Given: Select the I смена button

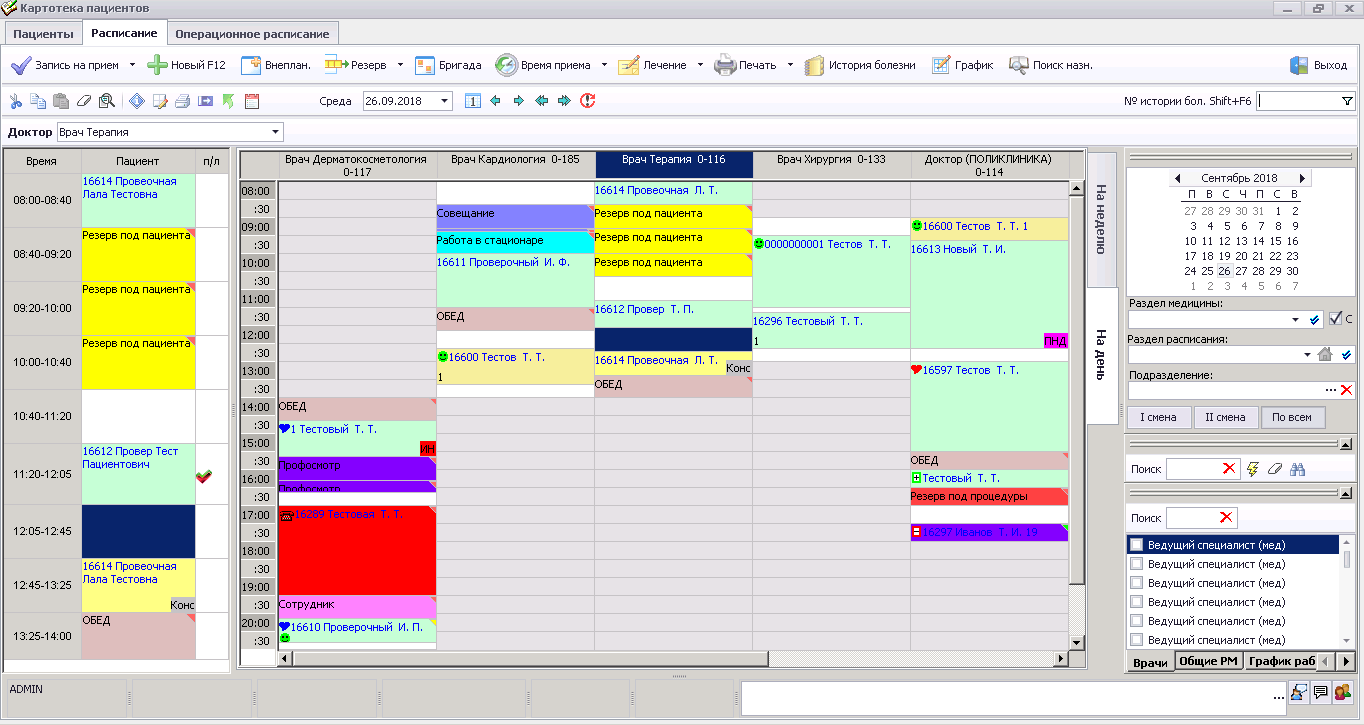Looking at the screenshot, I should pos(1159,417).
